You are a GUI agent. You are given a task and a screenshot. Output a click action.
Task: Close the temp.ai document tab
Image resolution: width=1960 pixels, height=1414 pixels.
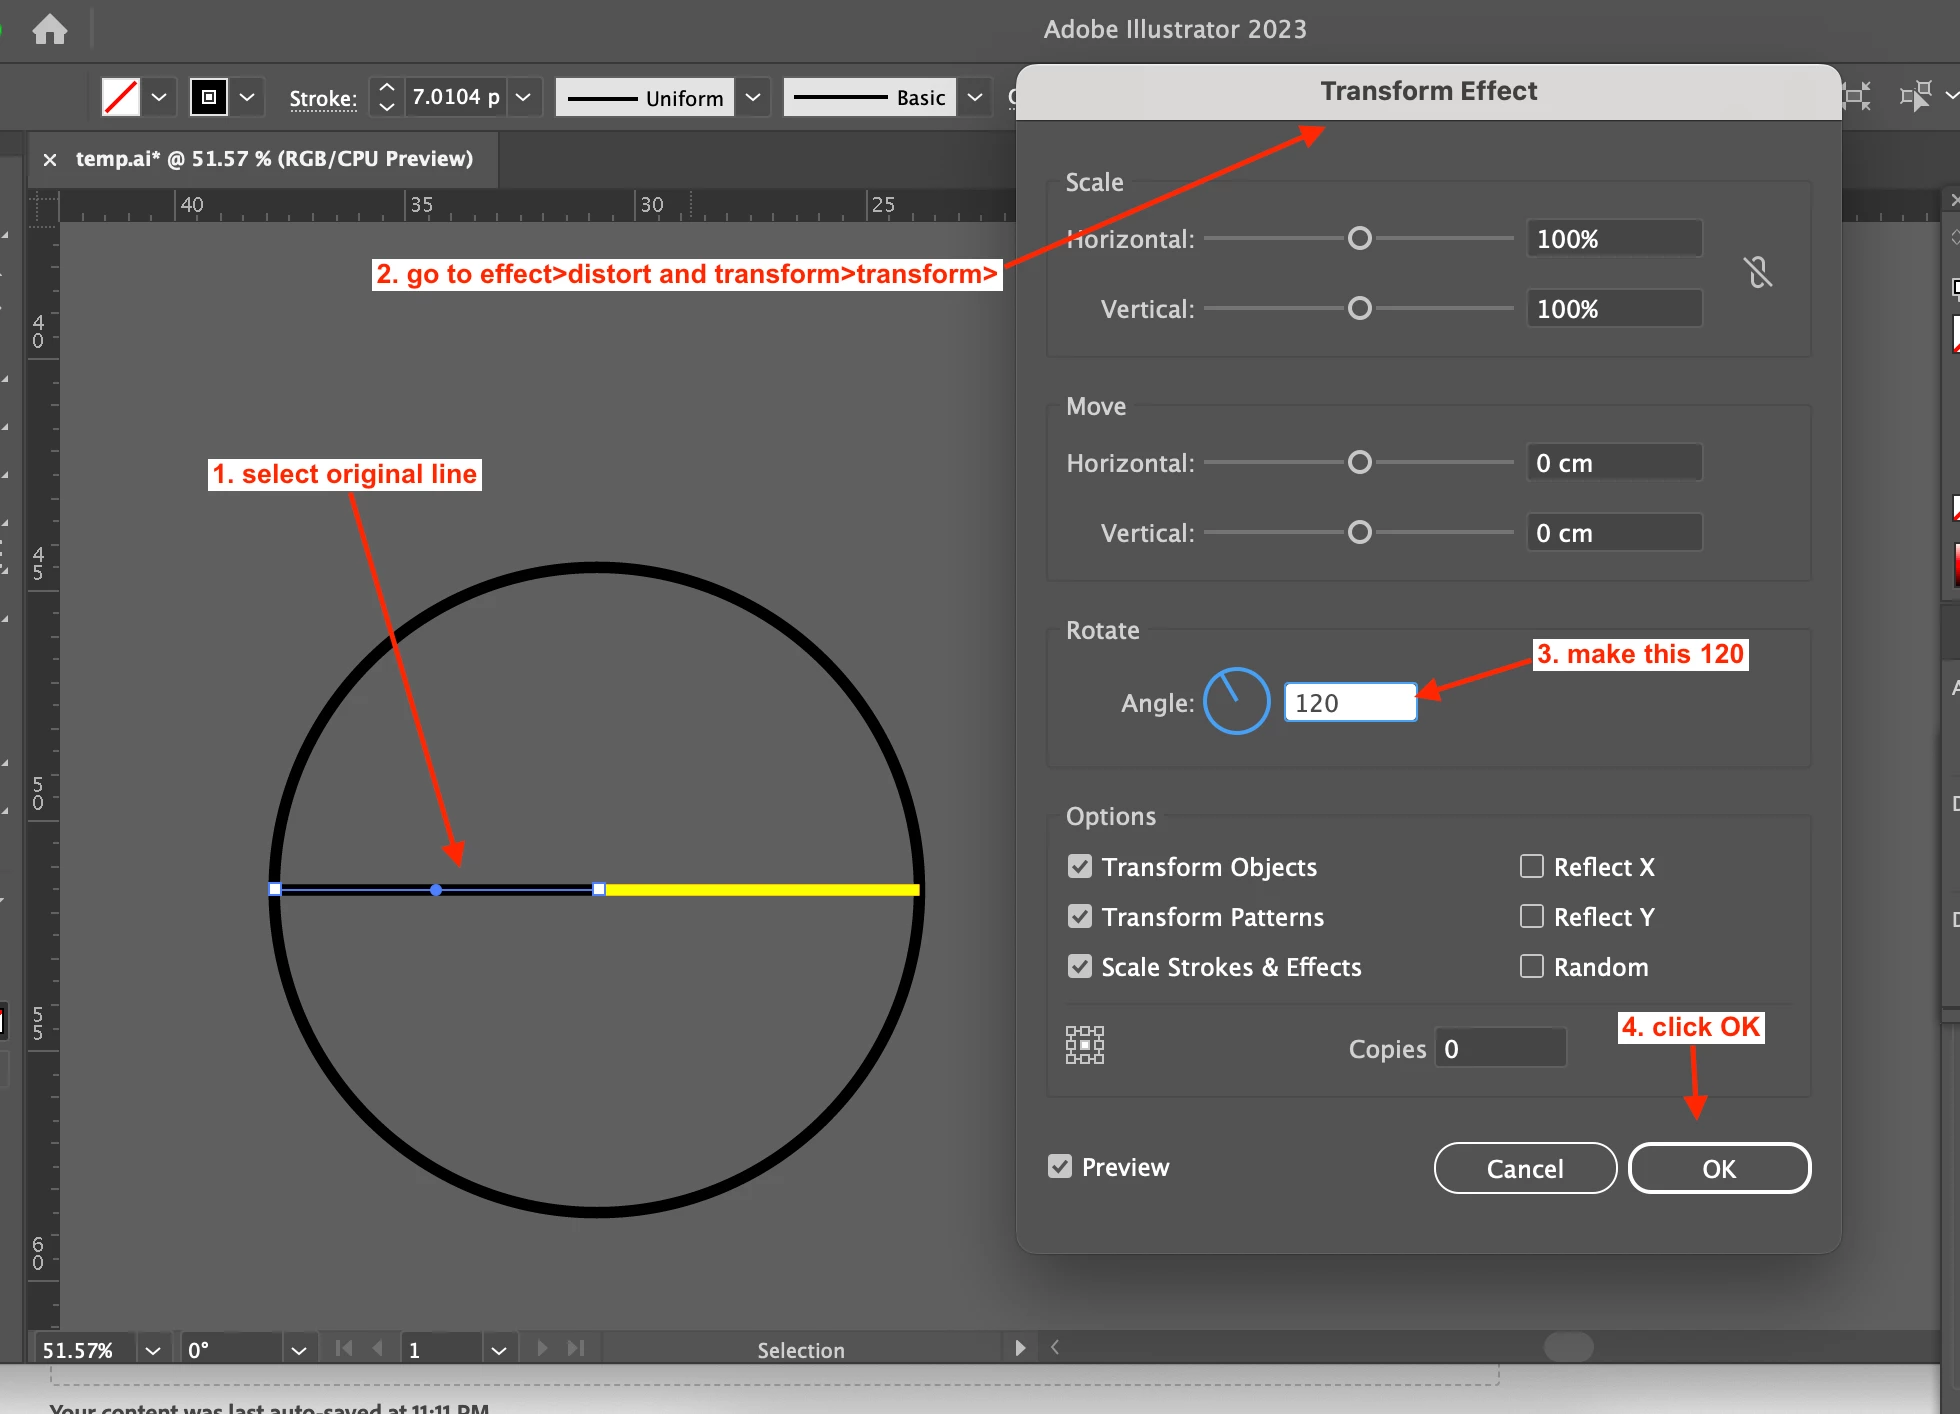coord(50,159)
